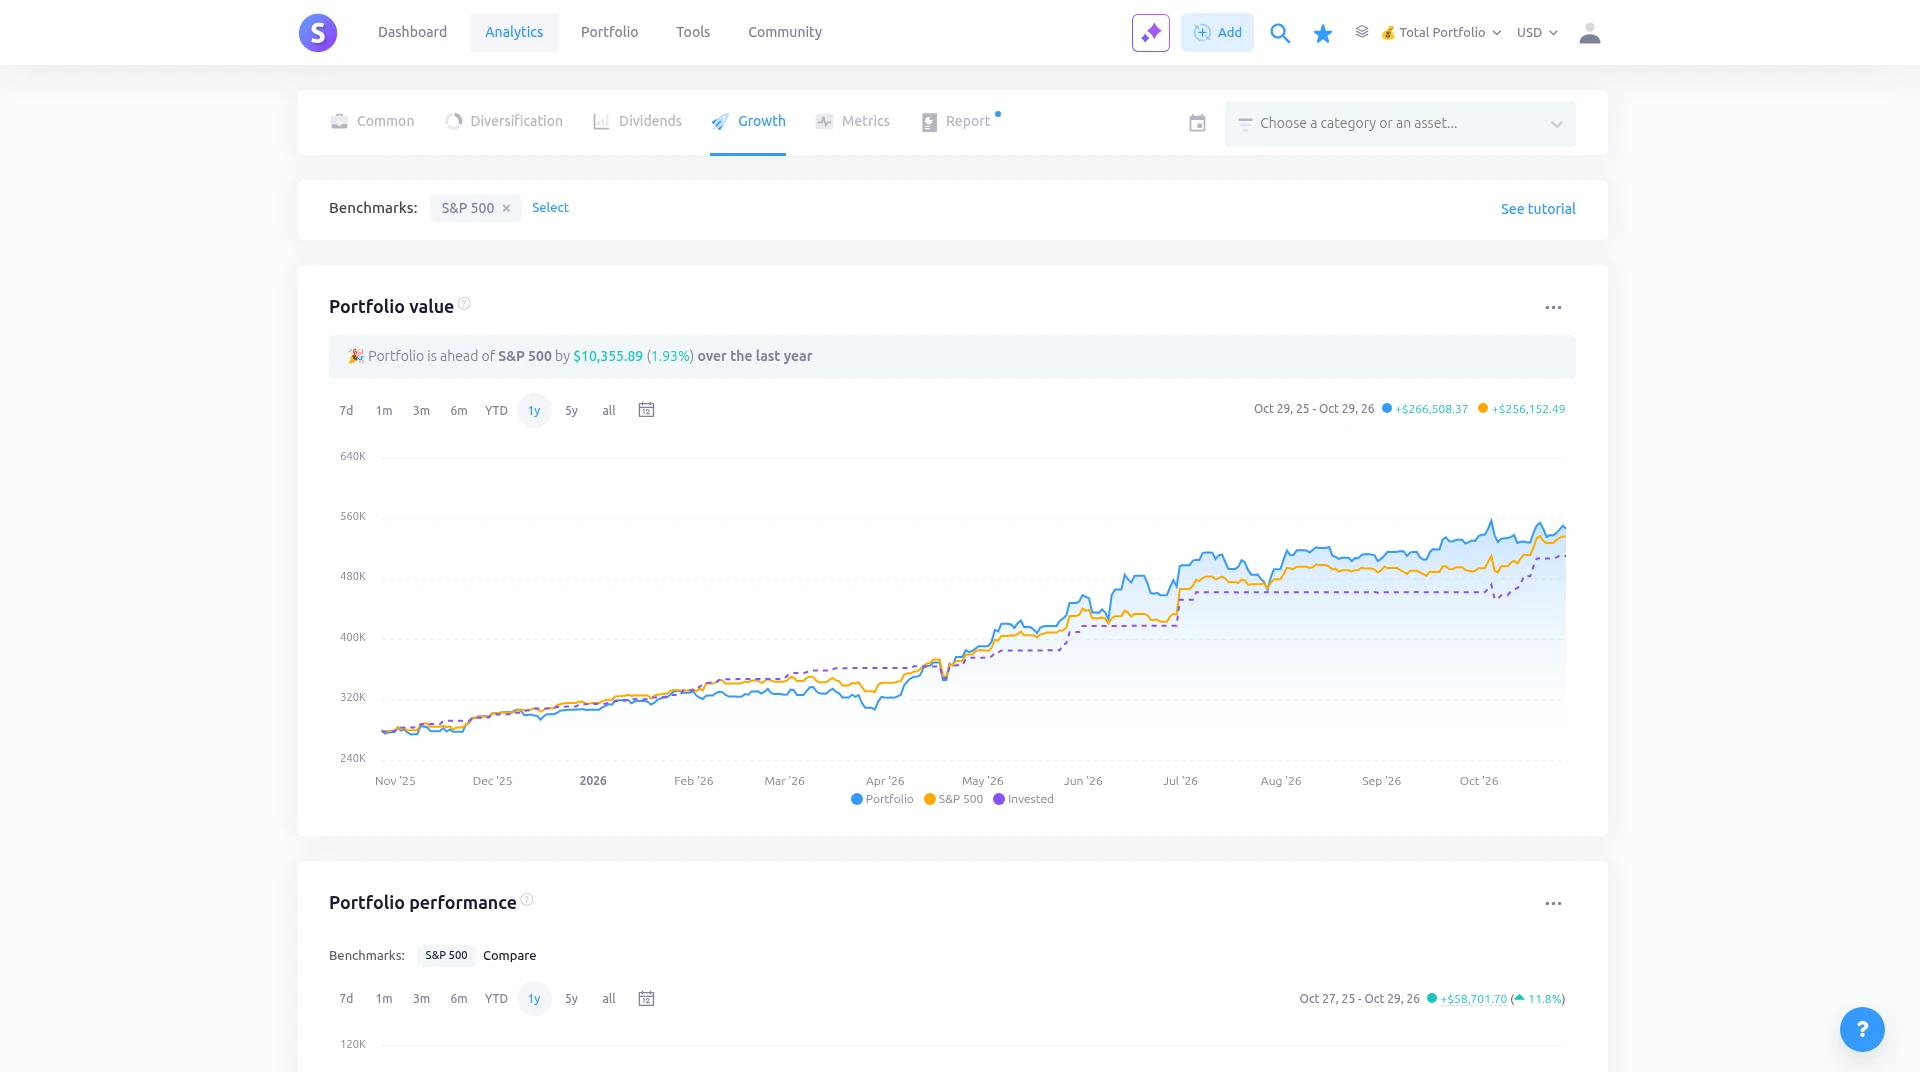Click Select to add a benchmark
The height and width of the screenshot is (1072, 1920).
point(550,208)
